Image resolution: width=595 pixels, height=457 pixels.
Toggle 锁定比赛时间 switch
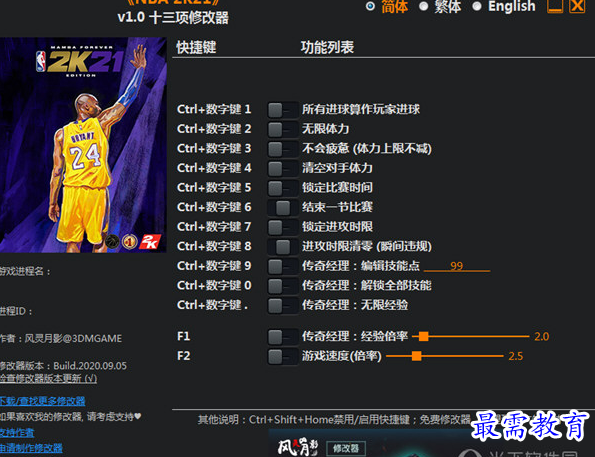(x=283, y=188)
